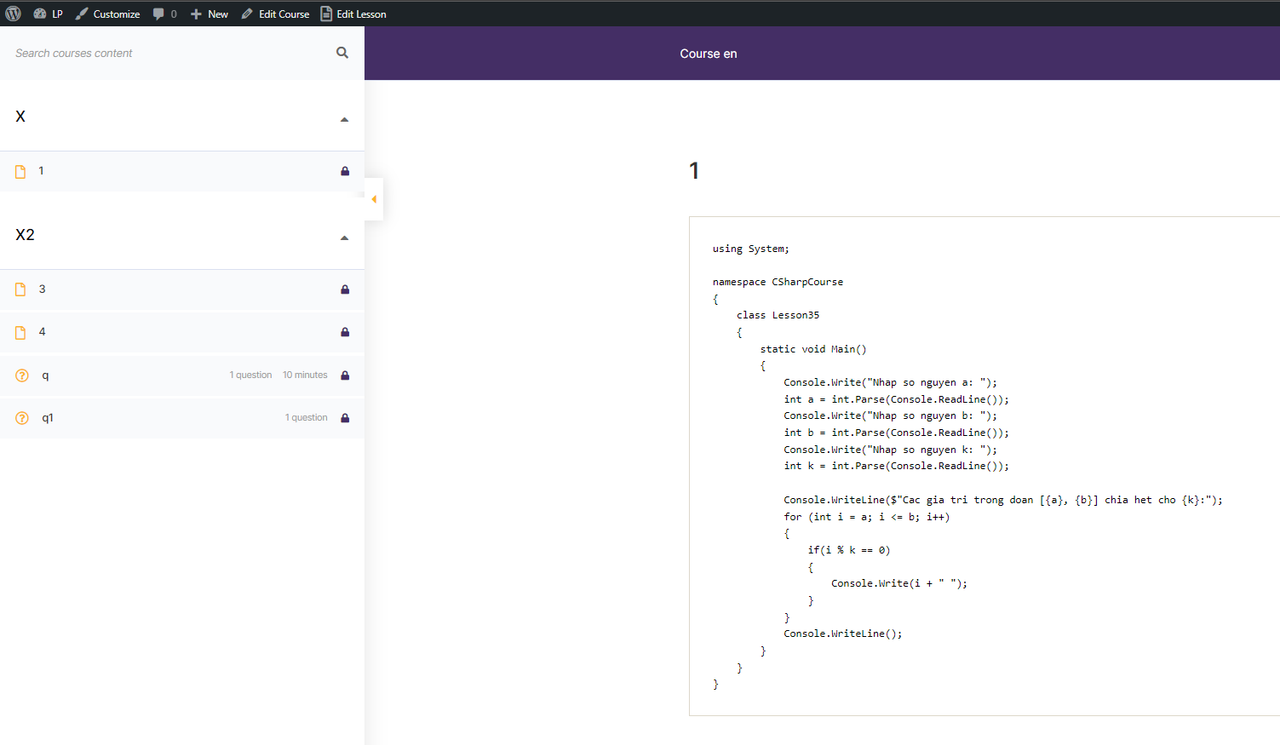Click the question mark icon beside q1
Screen dimensions: 1280x745
(x=22, y=417)
